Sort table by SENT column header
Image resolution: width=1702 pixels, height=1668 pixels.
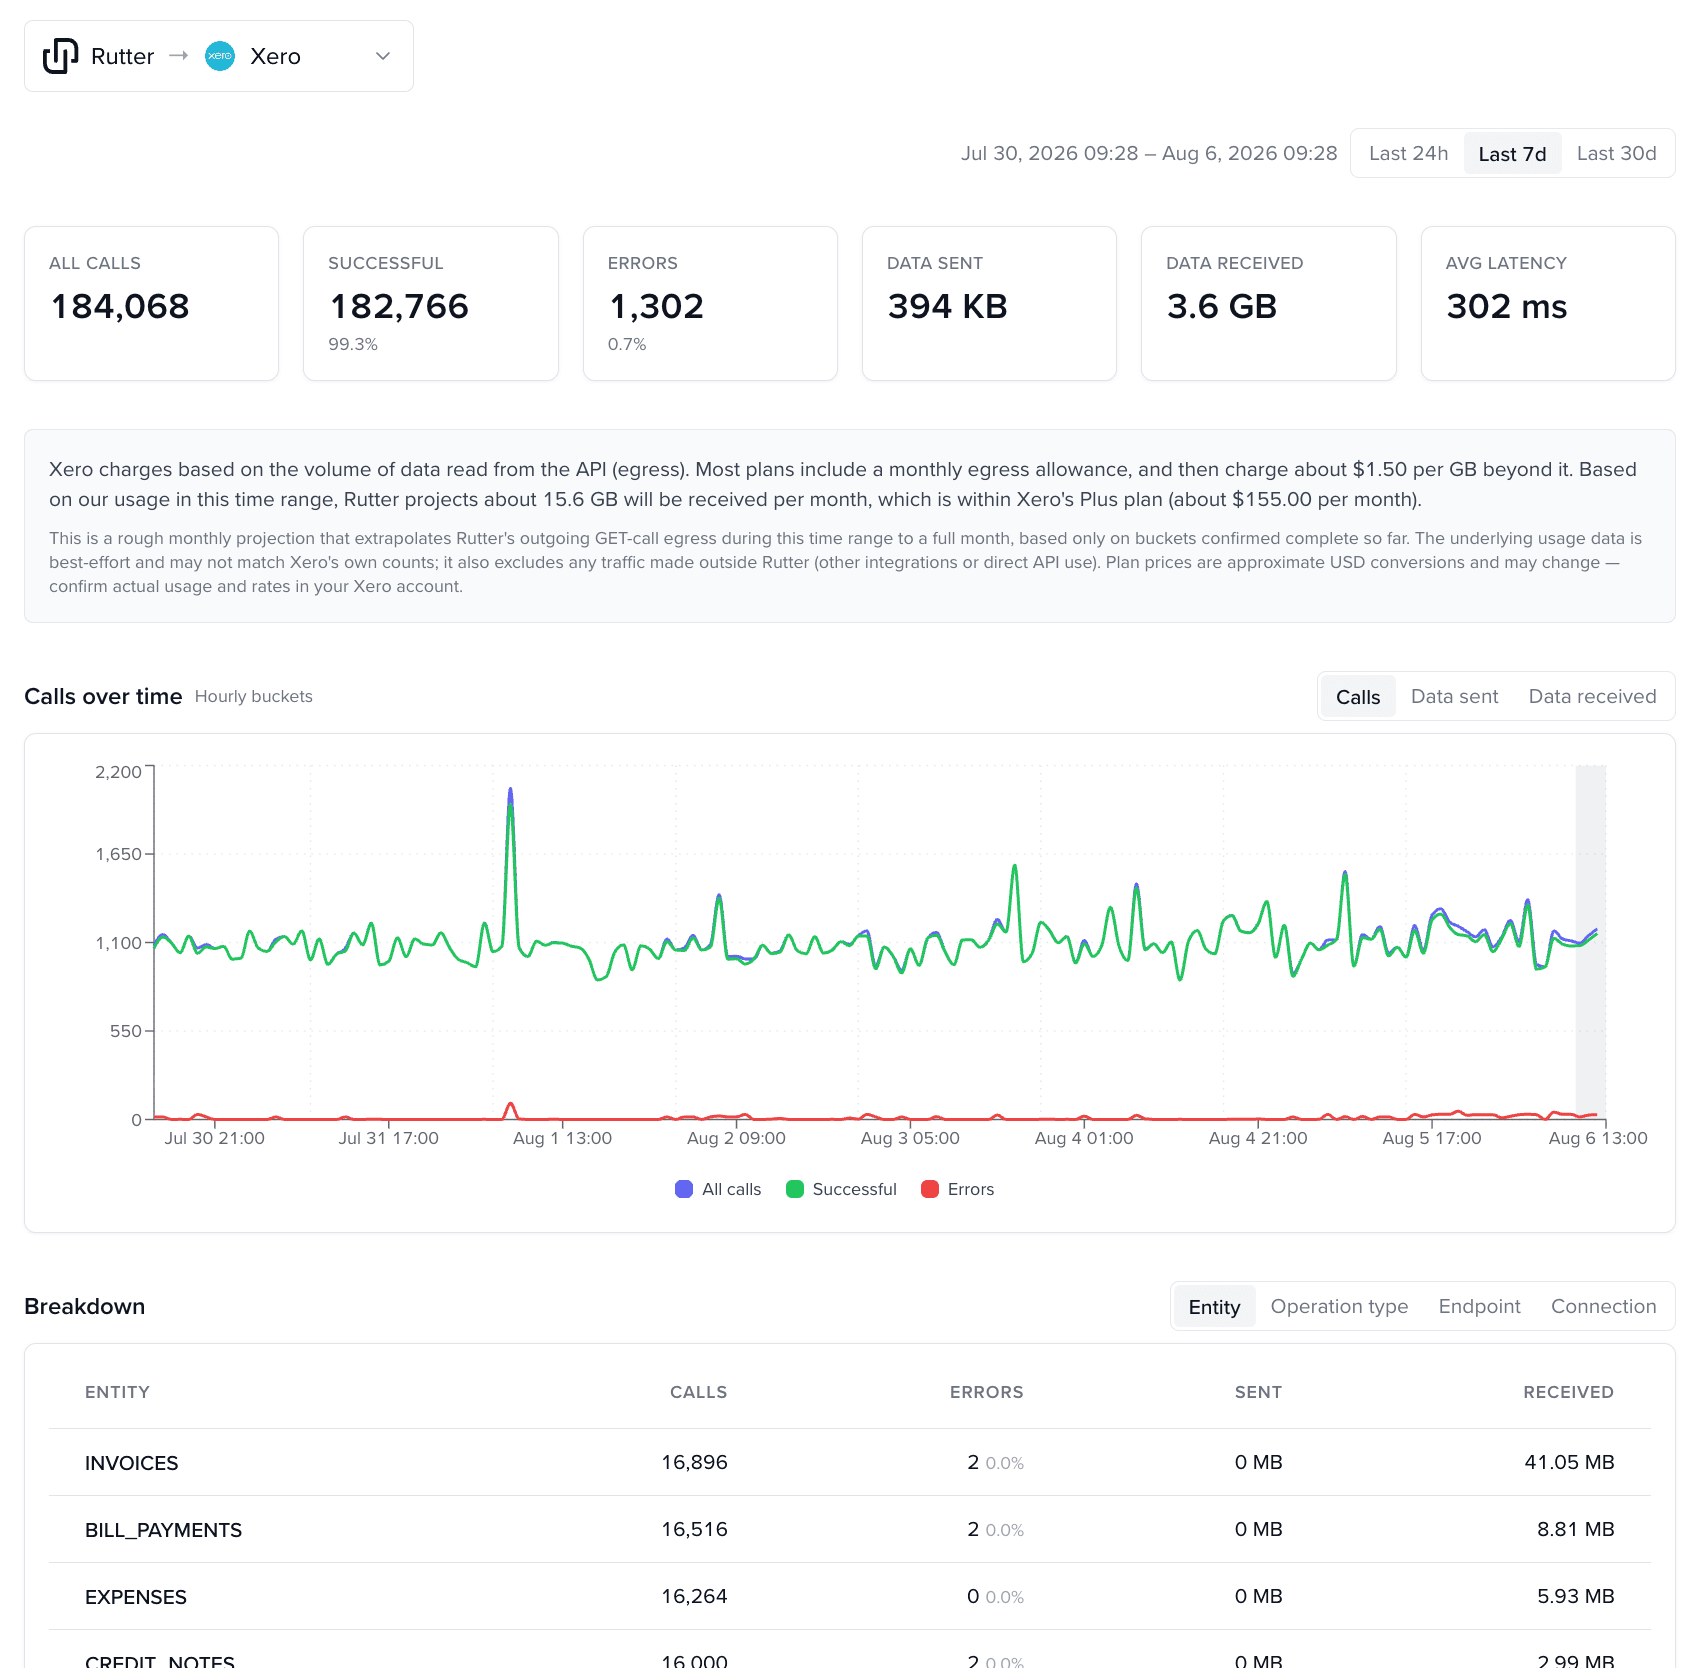point(1258,1392)
